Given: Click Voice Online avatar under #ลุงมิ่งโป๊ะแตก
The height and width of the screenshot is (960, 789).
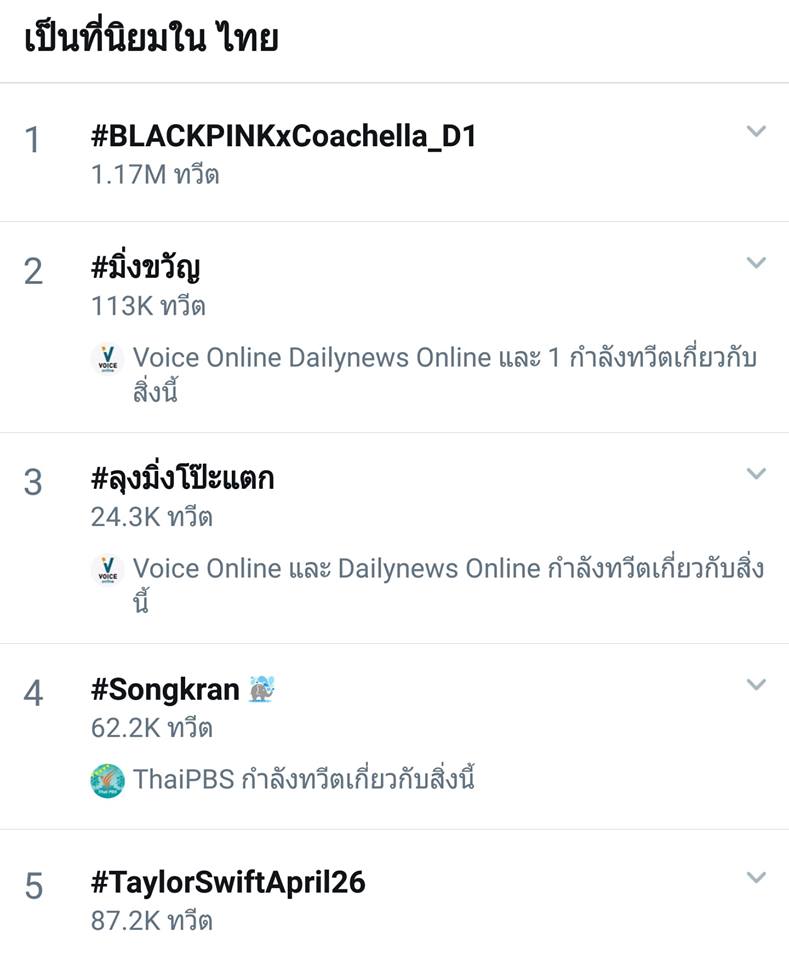Looking at the screenshot, I should pyautogui.click(x=108, y=569).
